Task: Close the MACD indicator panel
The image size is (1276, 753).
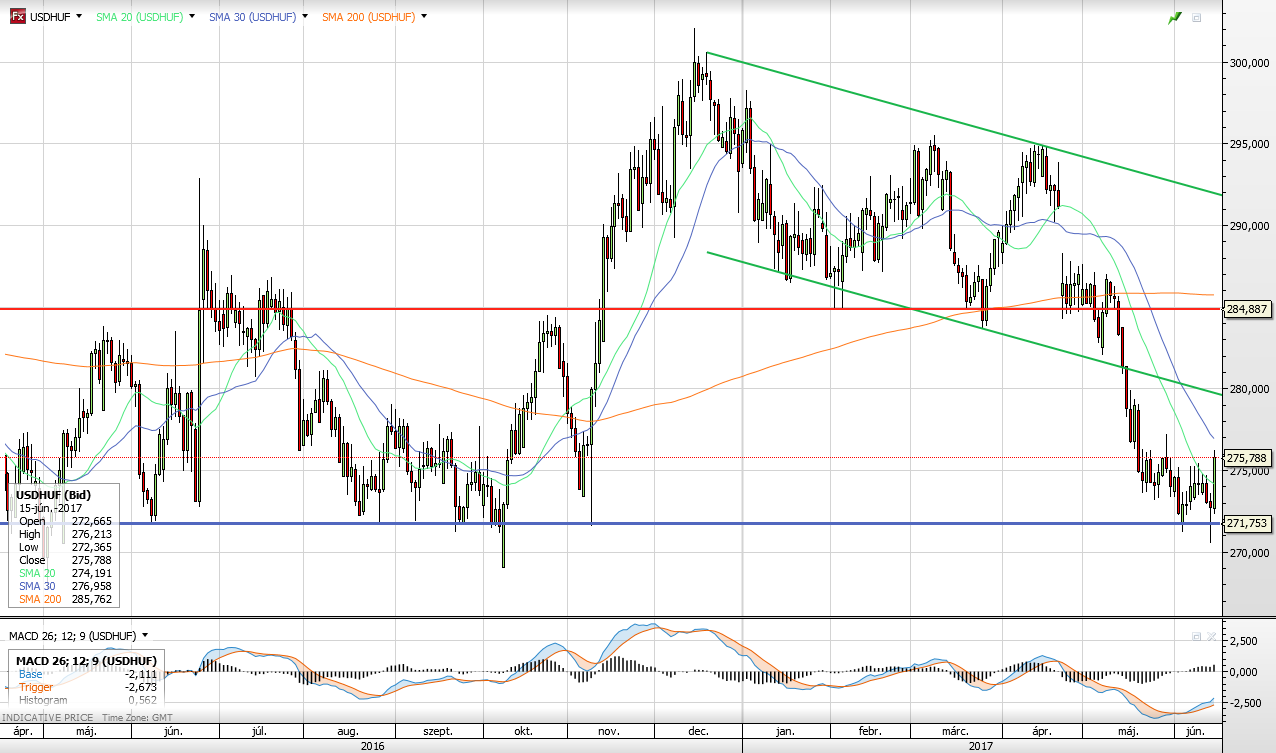Action: [x=1212, y=636]
